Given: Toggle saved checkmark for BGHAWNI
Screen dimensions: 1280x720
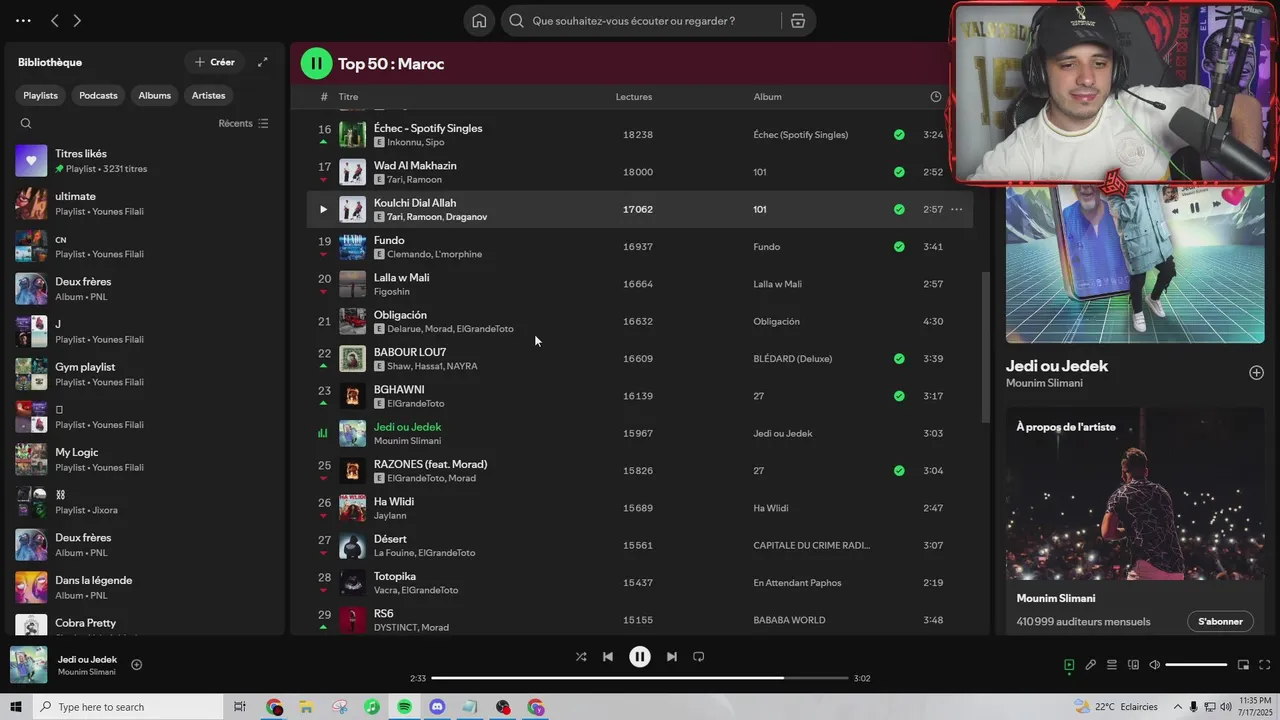Looking at the screenshot, I should pyautogui.click(x=899, y=396).
